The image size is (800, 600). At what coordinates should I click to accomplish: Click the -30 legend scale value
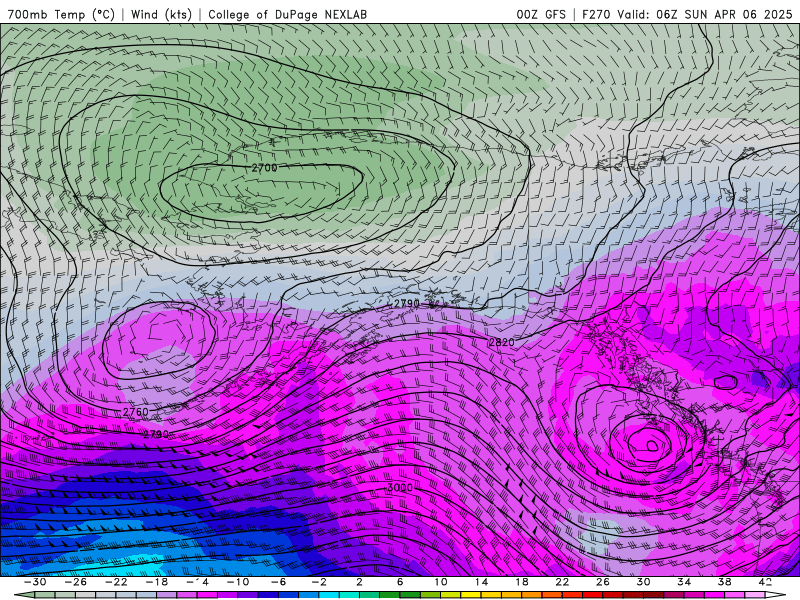[x=35, y=582]
